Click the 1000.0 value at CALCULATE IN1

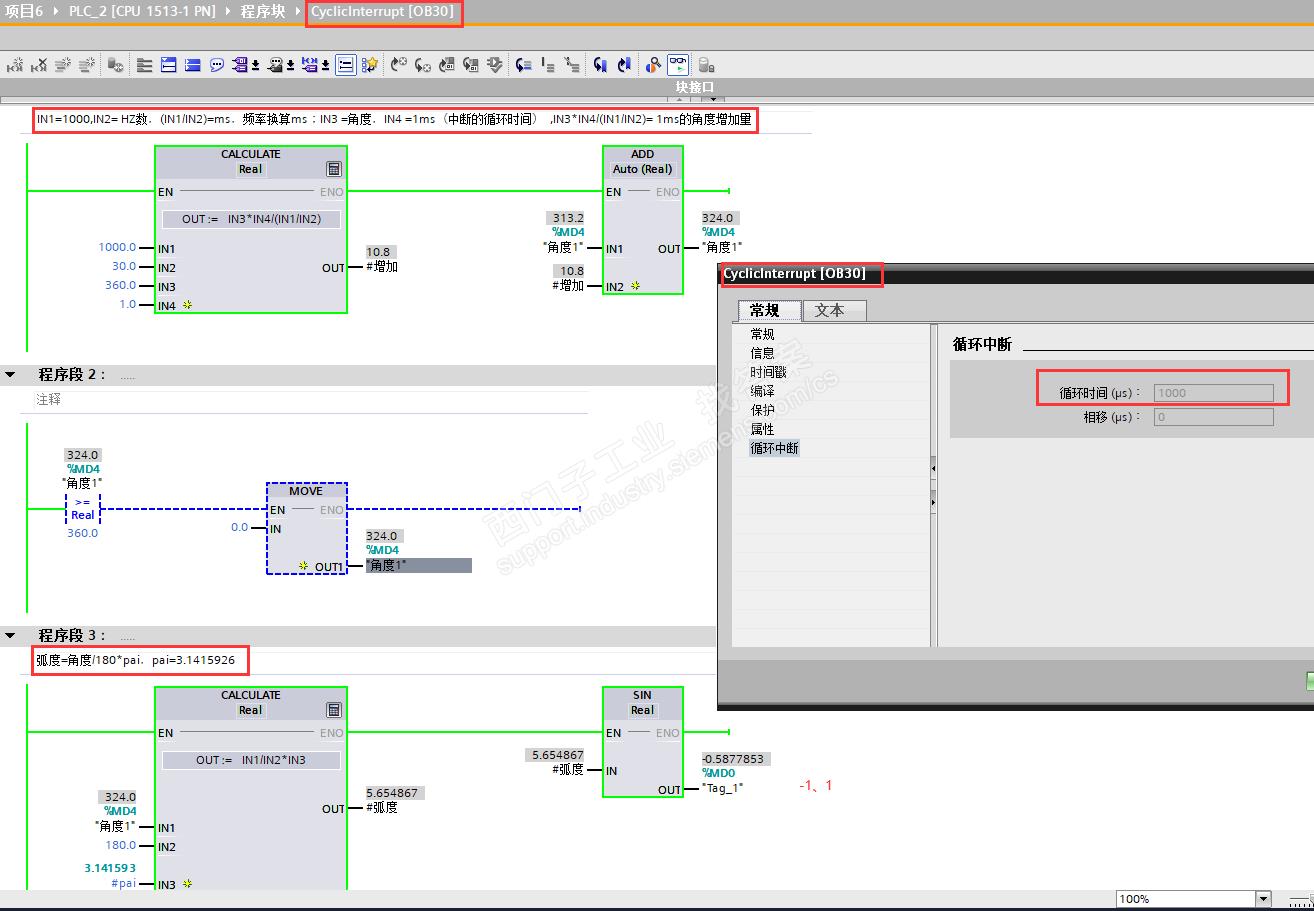117,248
